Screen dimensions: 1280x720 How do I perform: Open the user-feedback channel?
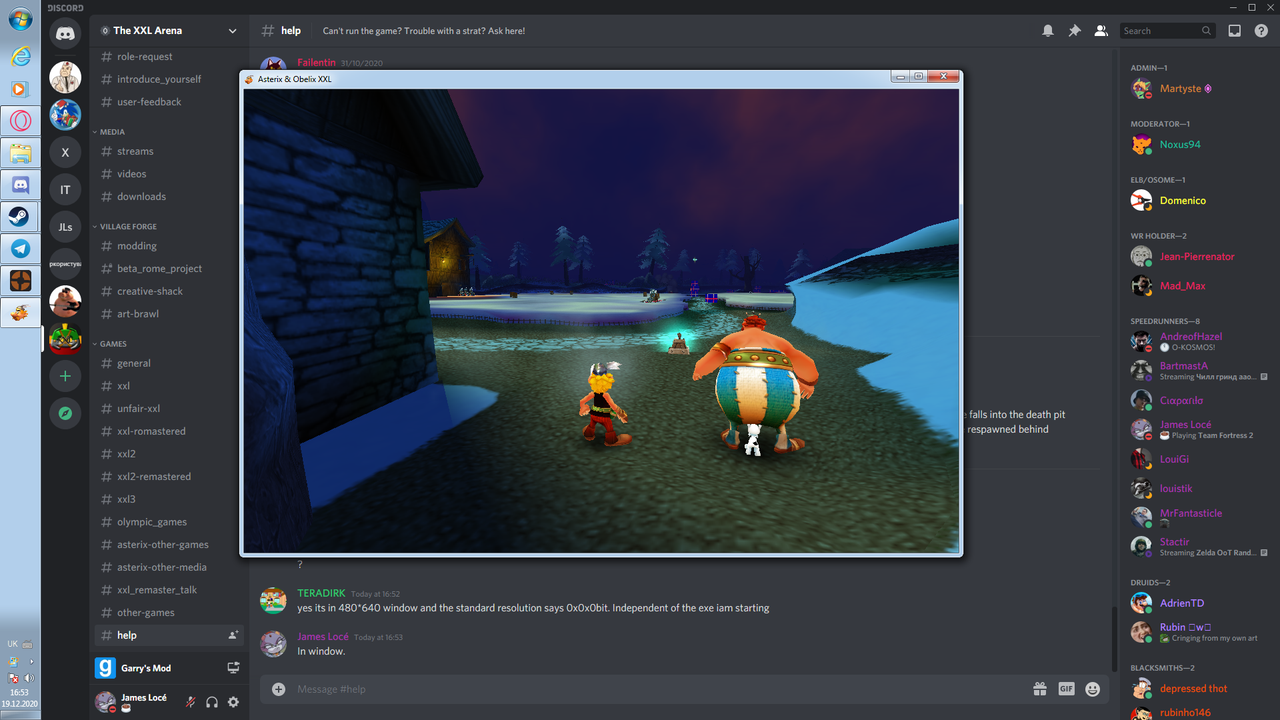(x=169, y=102)
